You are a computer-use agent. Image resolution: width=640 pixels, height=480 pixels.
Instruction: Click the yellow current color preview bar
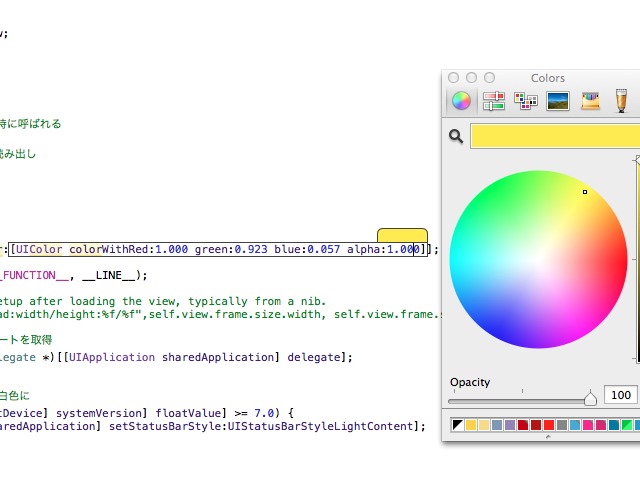[555, 136]
